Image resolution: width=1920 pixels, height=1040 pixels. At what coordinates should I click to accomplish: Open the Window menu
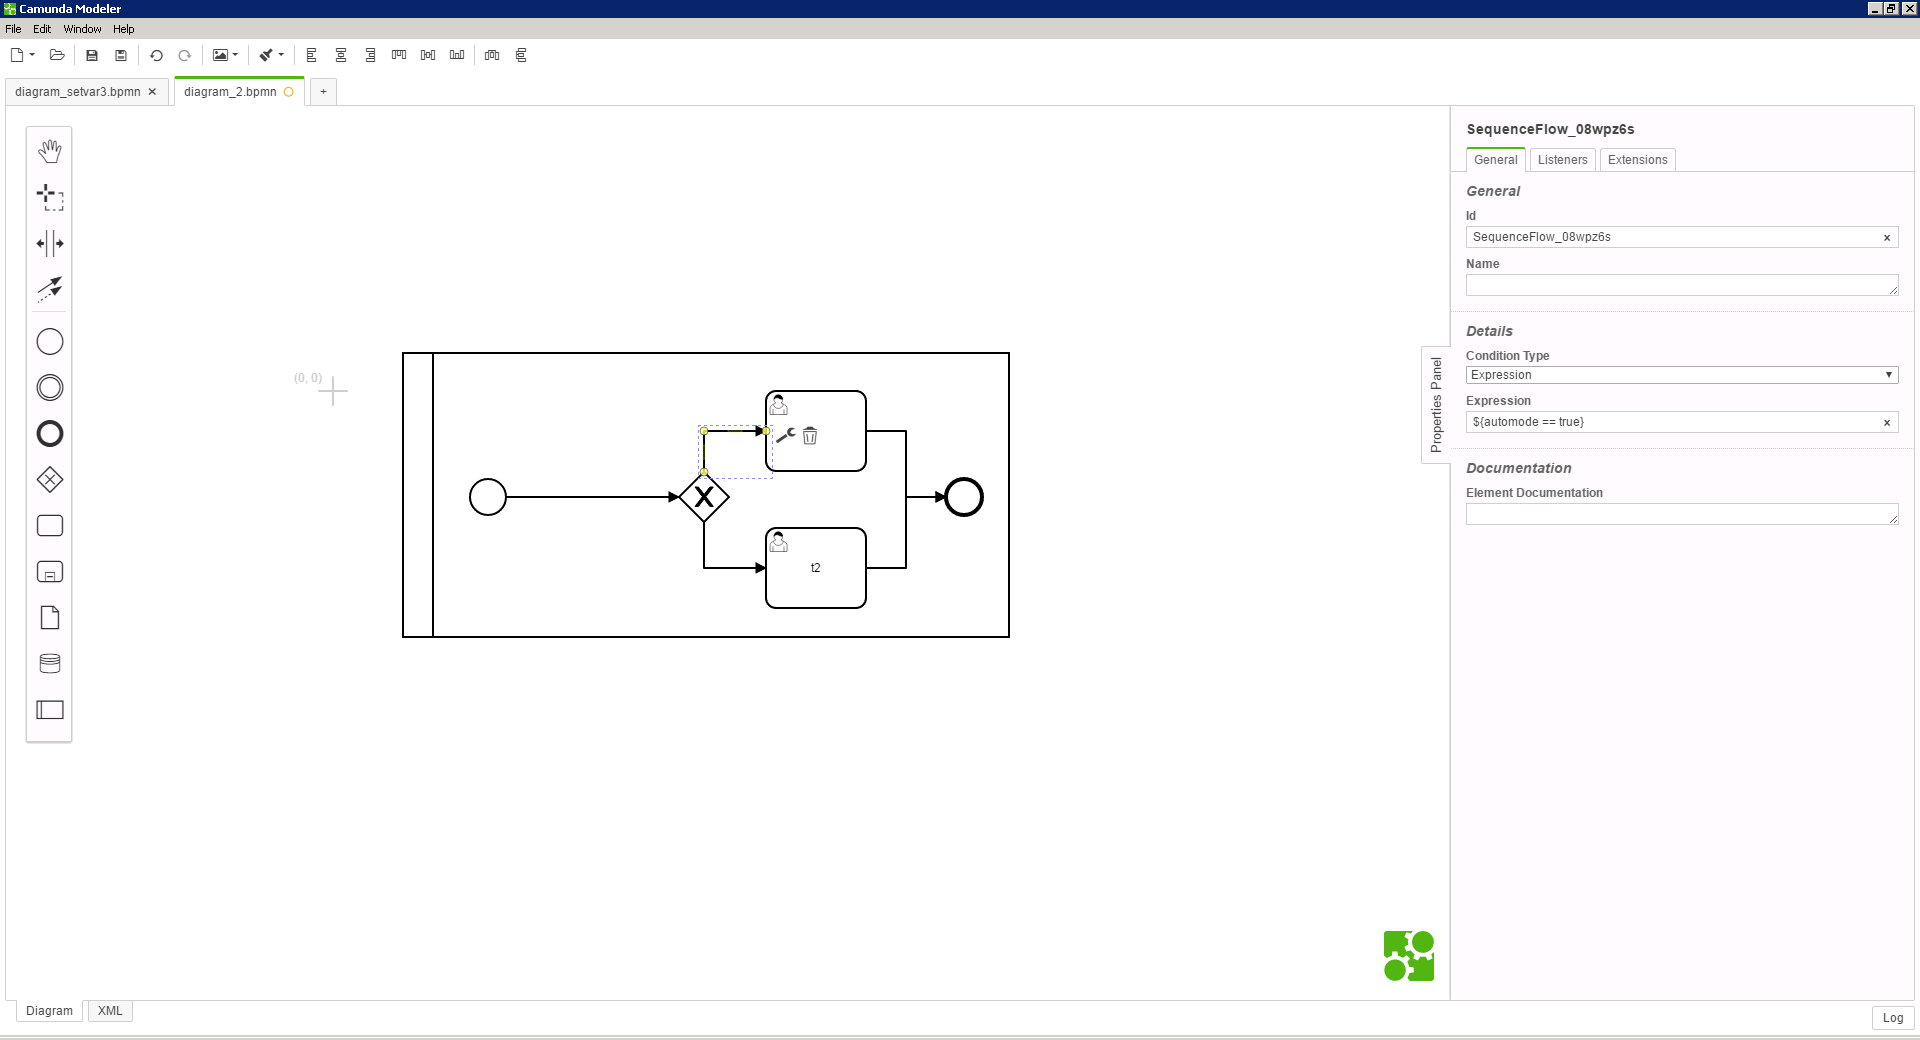[82, 29]
